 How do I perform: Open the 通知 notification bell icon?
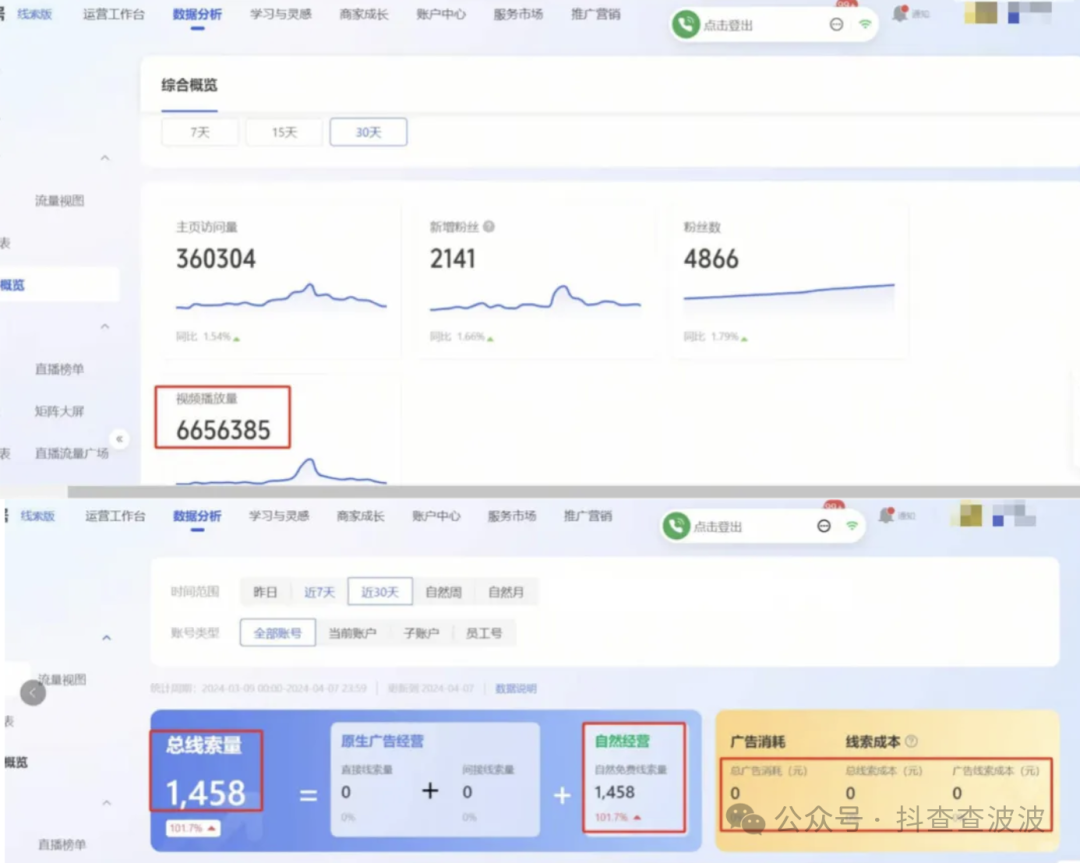(x=898, y=14)
